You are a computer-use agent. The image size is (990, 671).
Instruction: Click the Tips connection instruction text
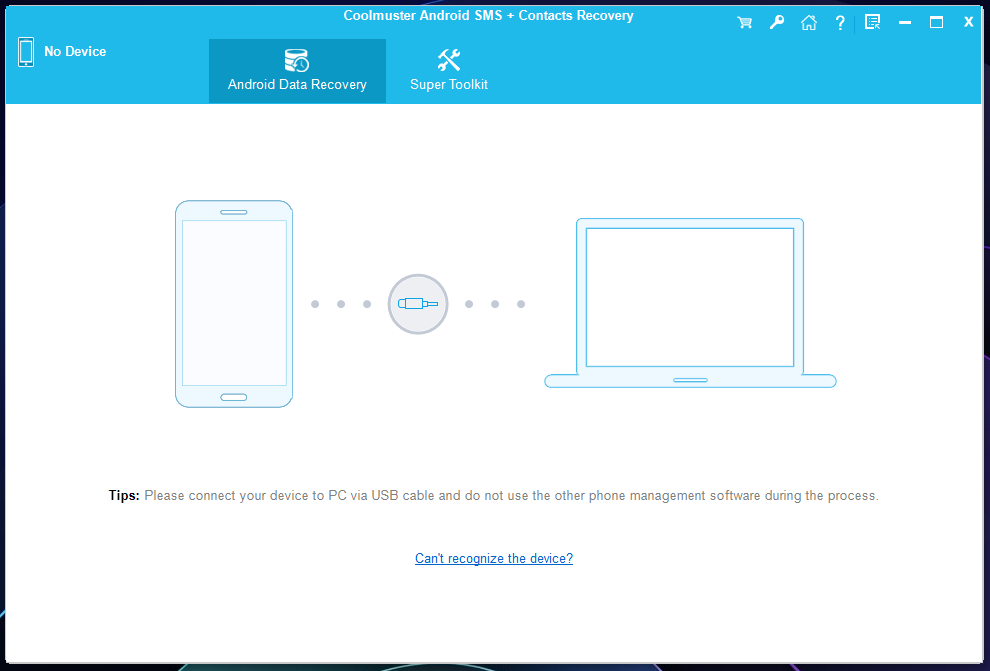click(x=494, y=496)
